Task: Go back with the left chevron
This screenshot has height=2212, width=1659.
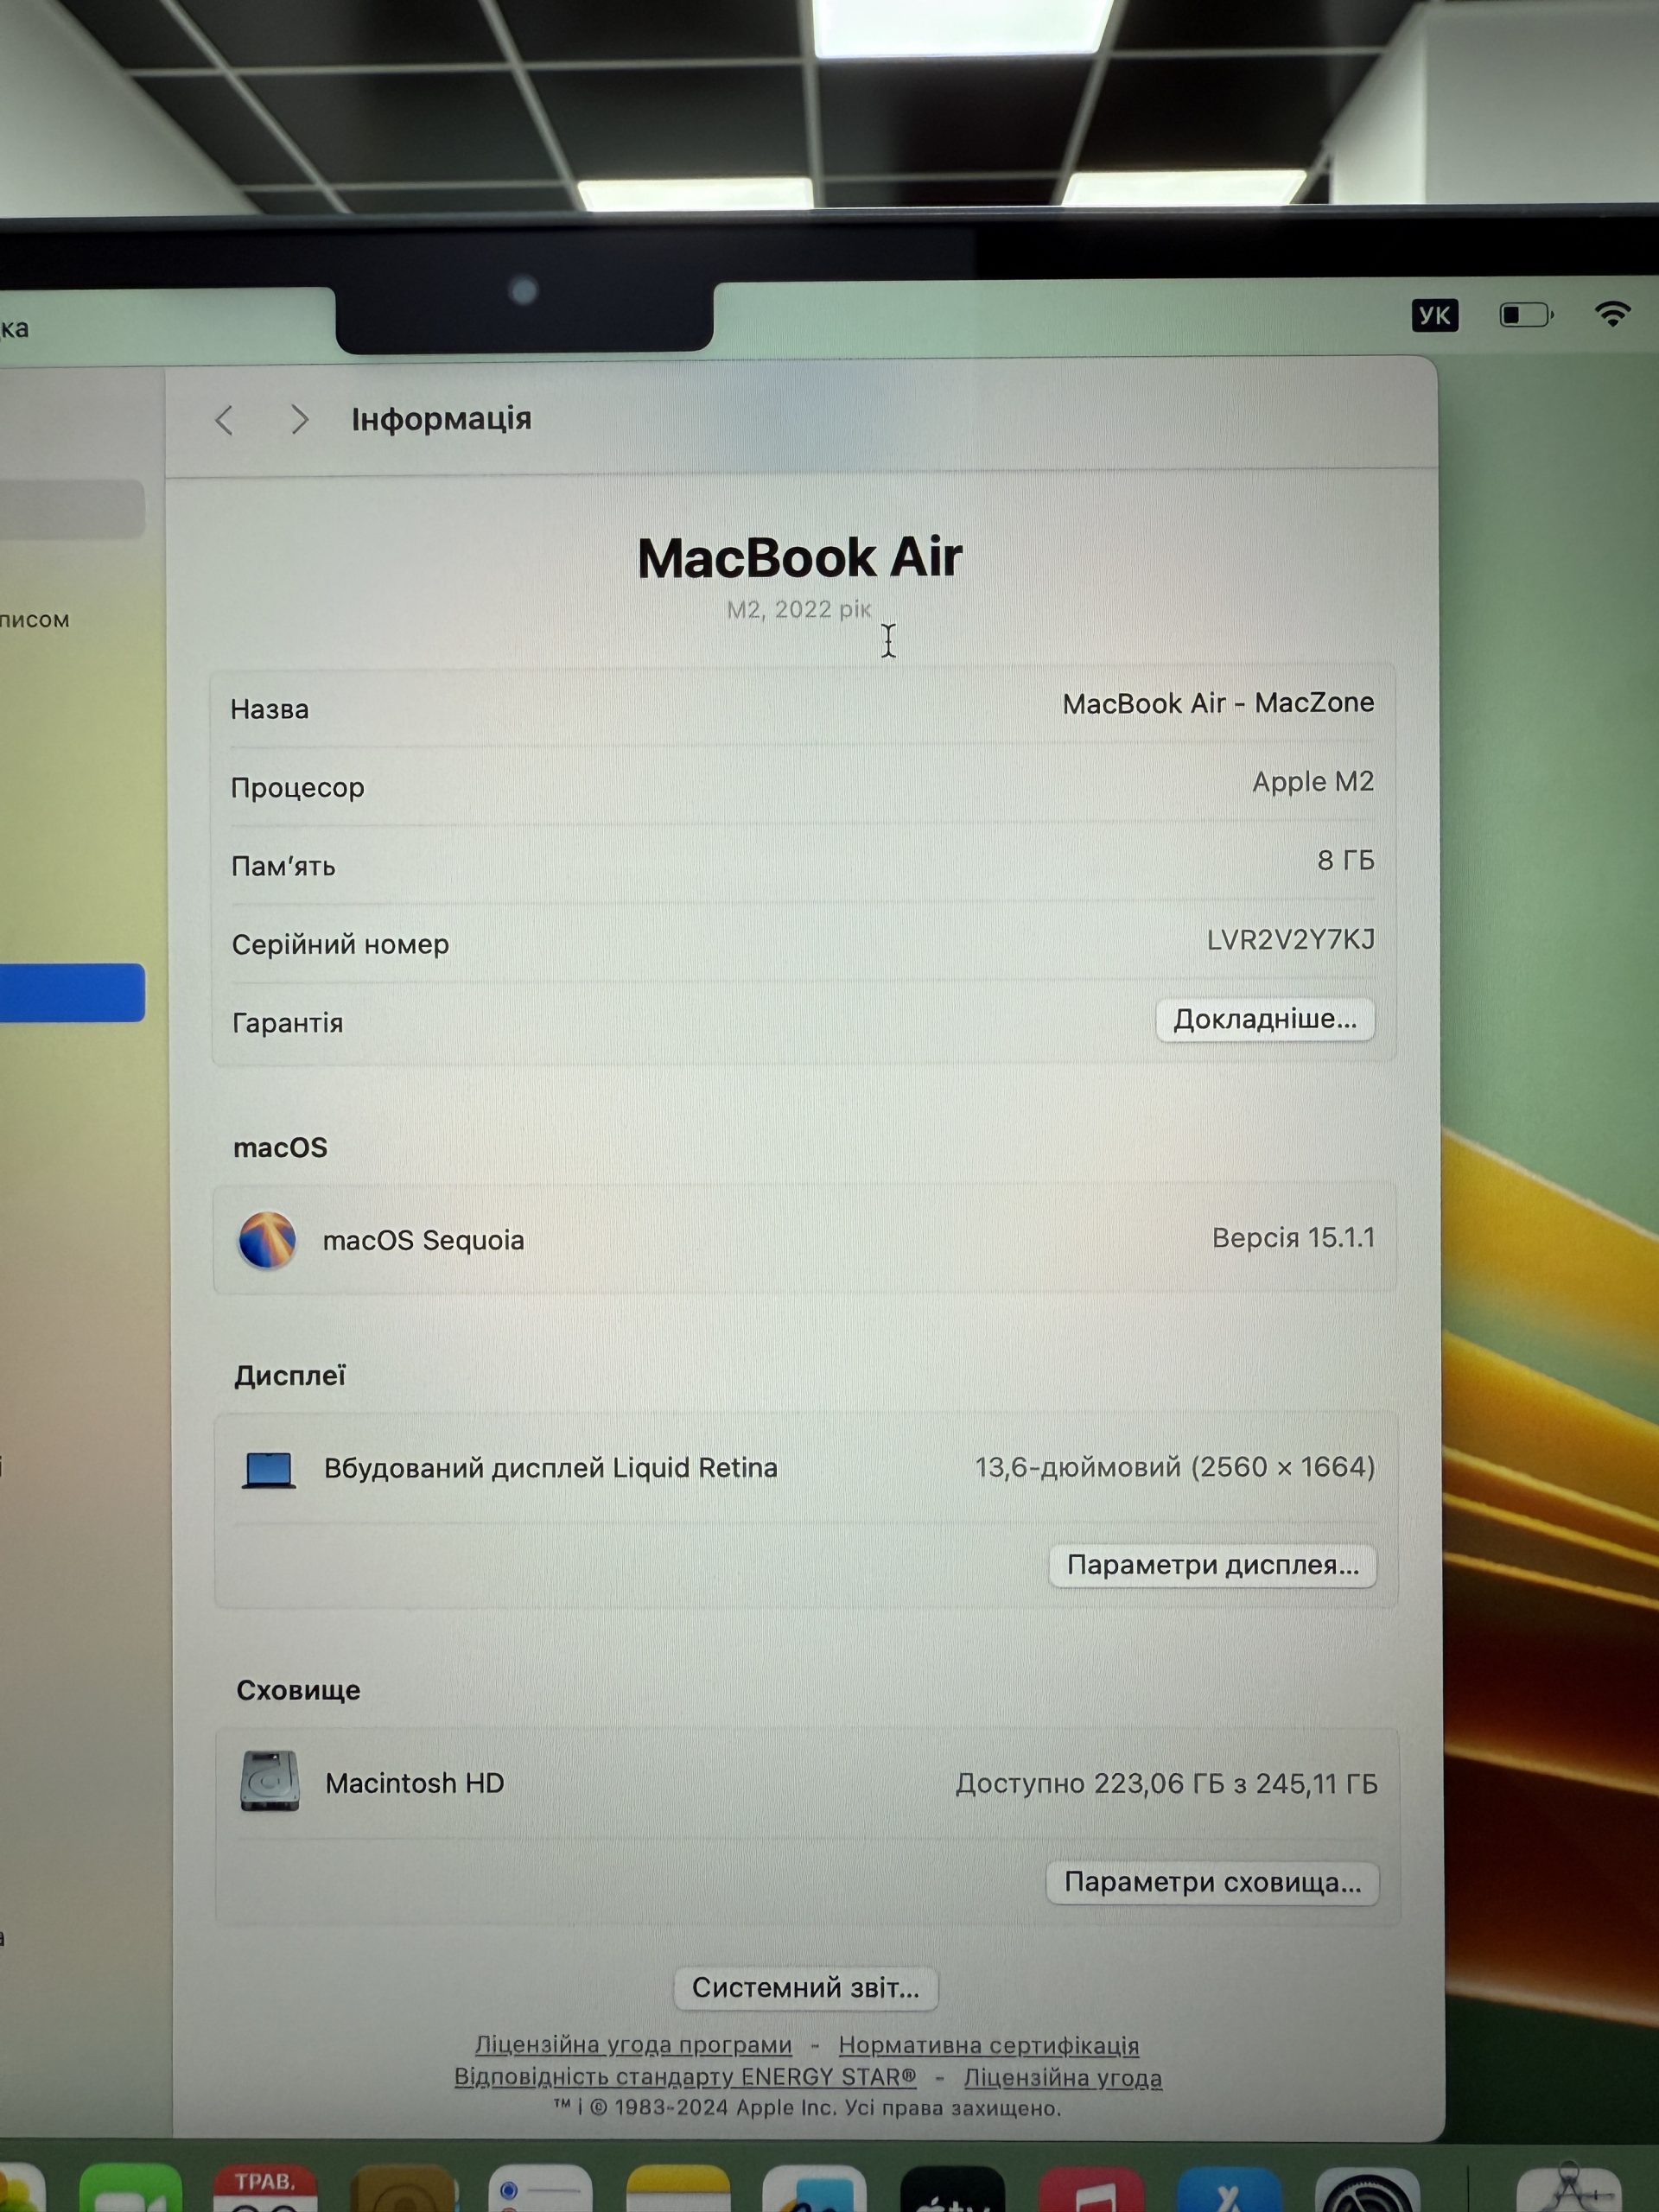Action: 224,420
